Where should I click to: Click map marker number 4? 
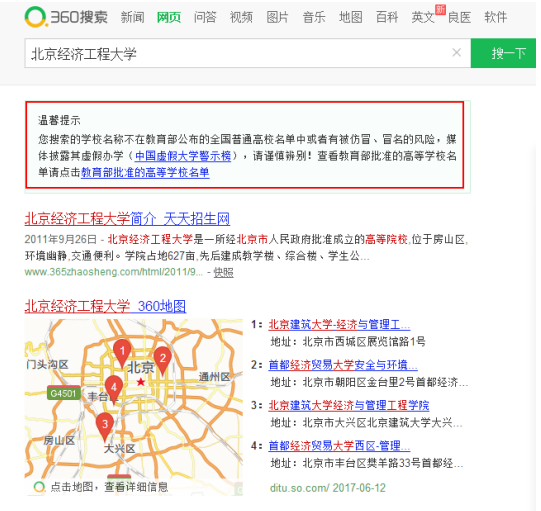coord(114,390)
